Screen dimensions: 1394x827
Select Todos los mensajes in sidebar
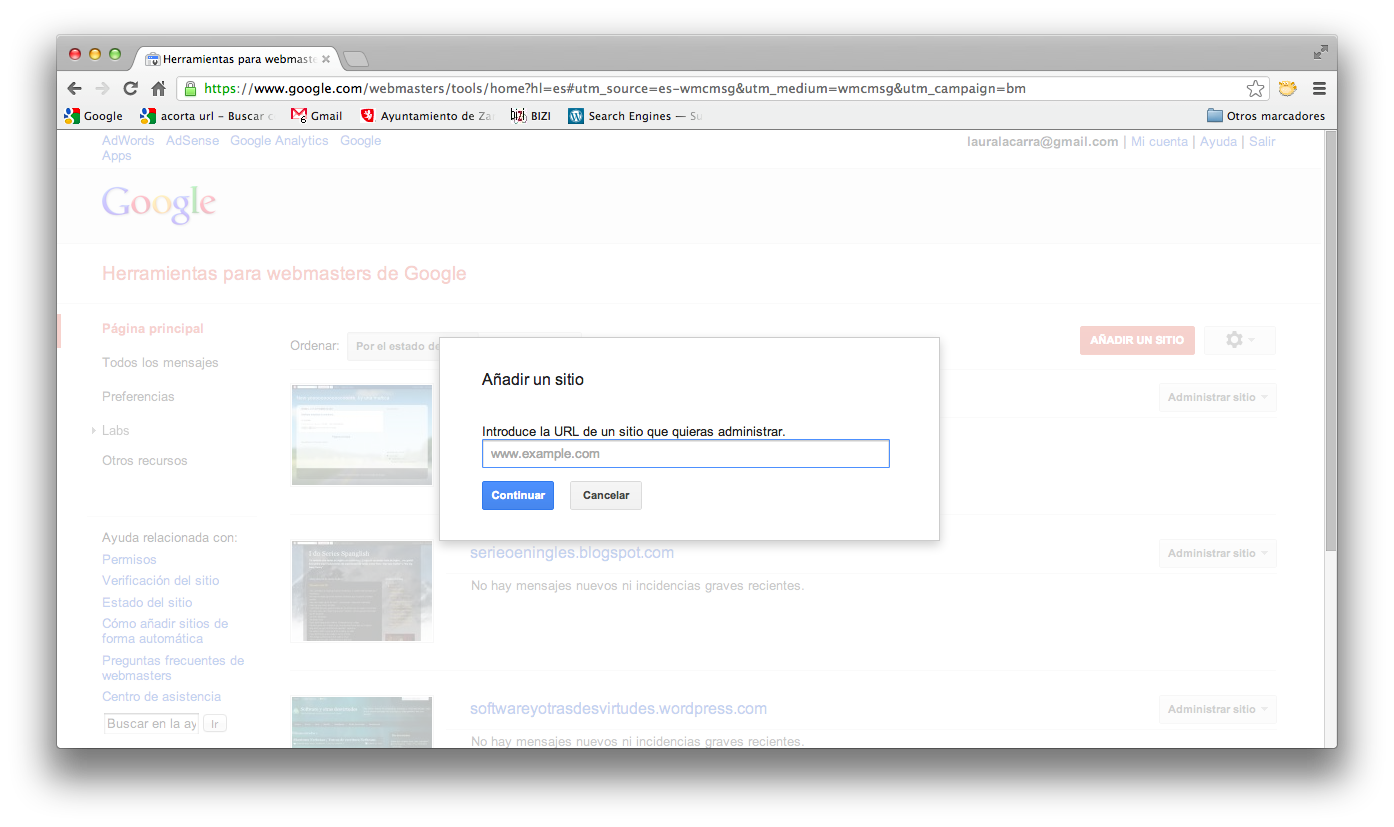click(160, 363)
